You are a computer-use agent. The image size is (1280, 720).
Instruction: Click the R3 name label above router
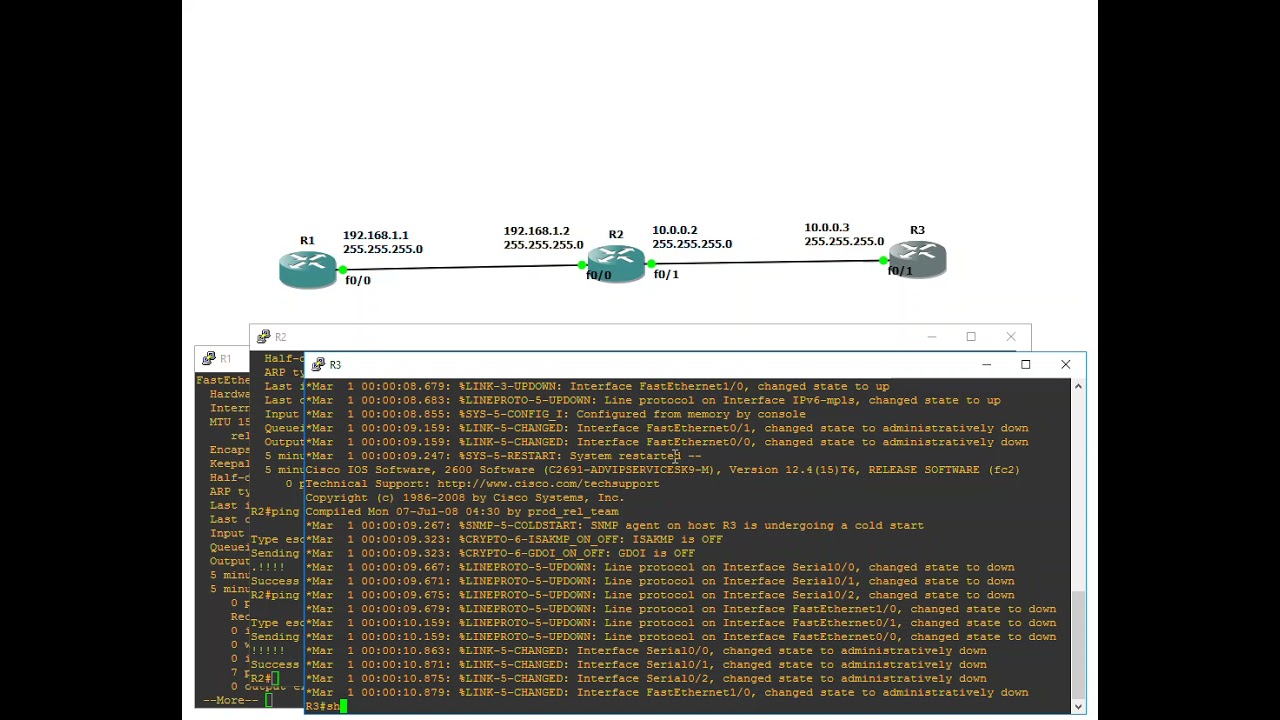pyautogui.click(x=917, y=230)
